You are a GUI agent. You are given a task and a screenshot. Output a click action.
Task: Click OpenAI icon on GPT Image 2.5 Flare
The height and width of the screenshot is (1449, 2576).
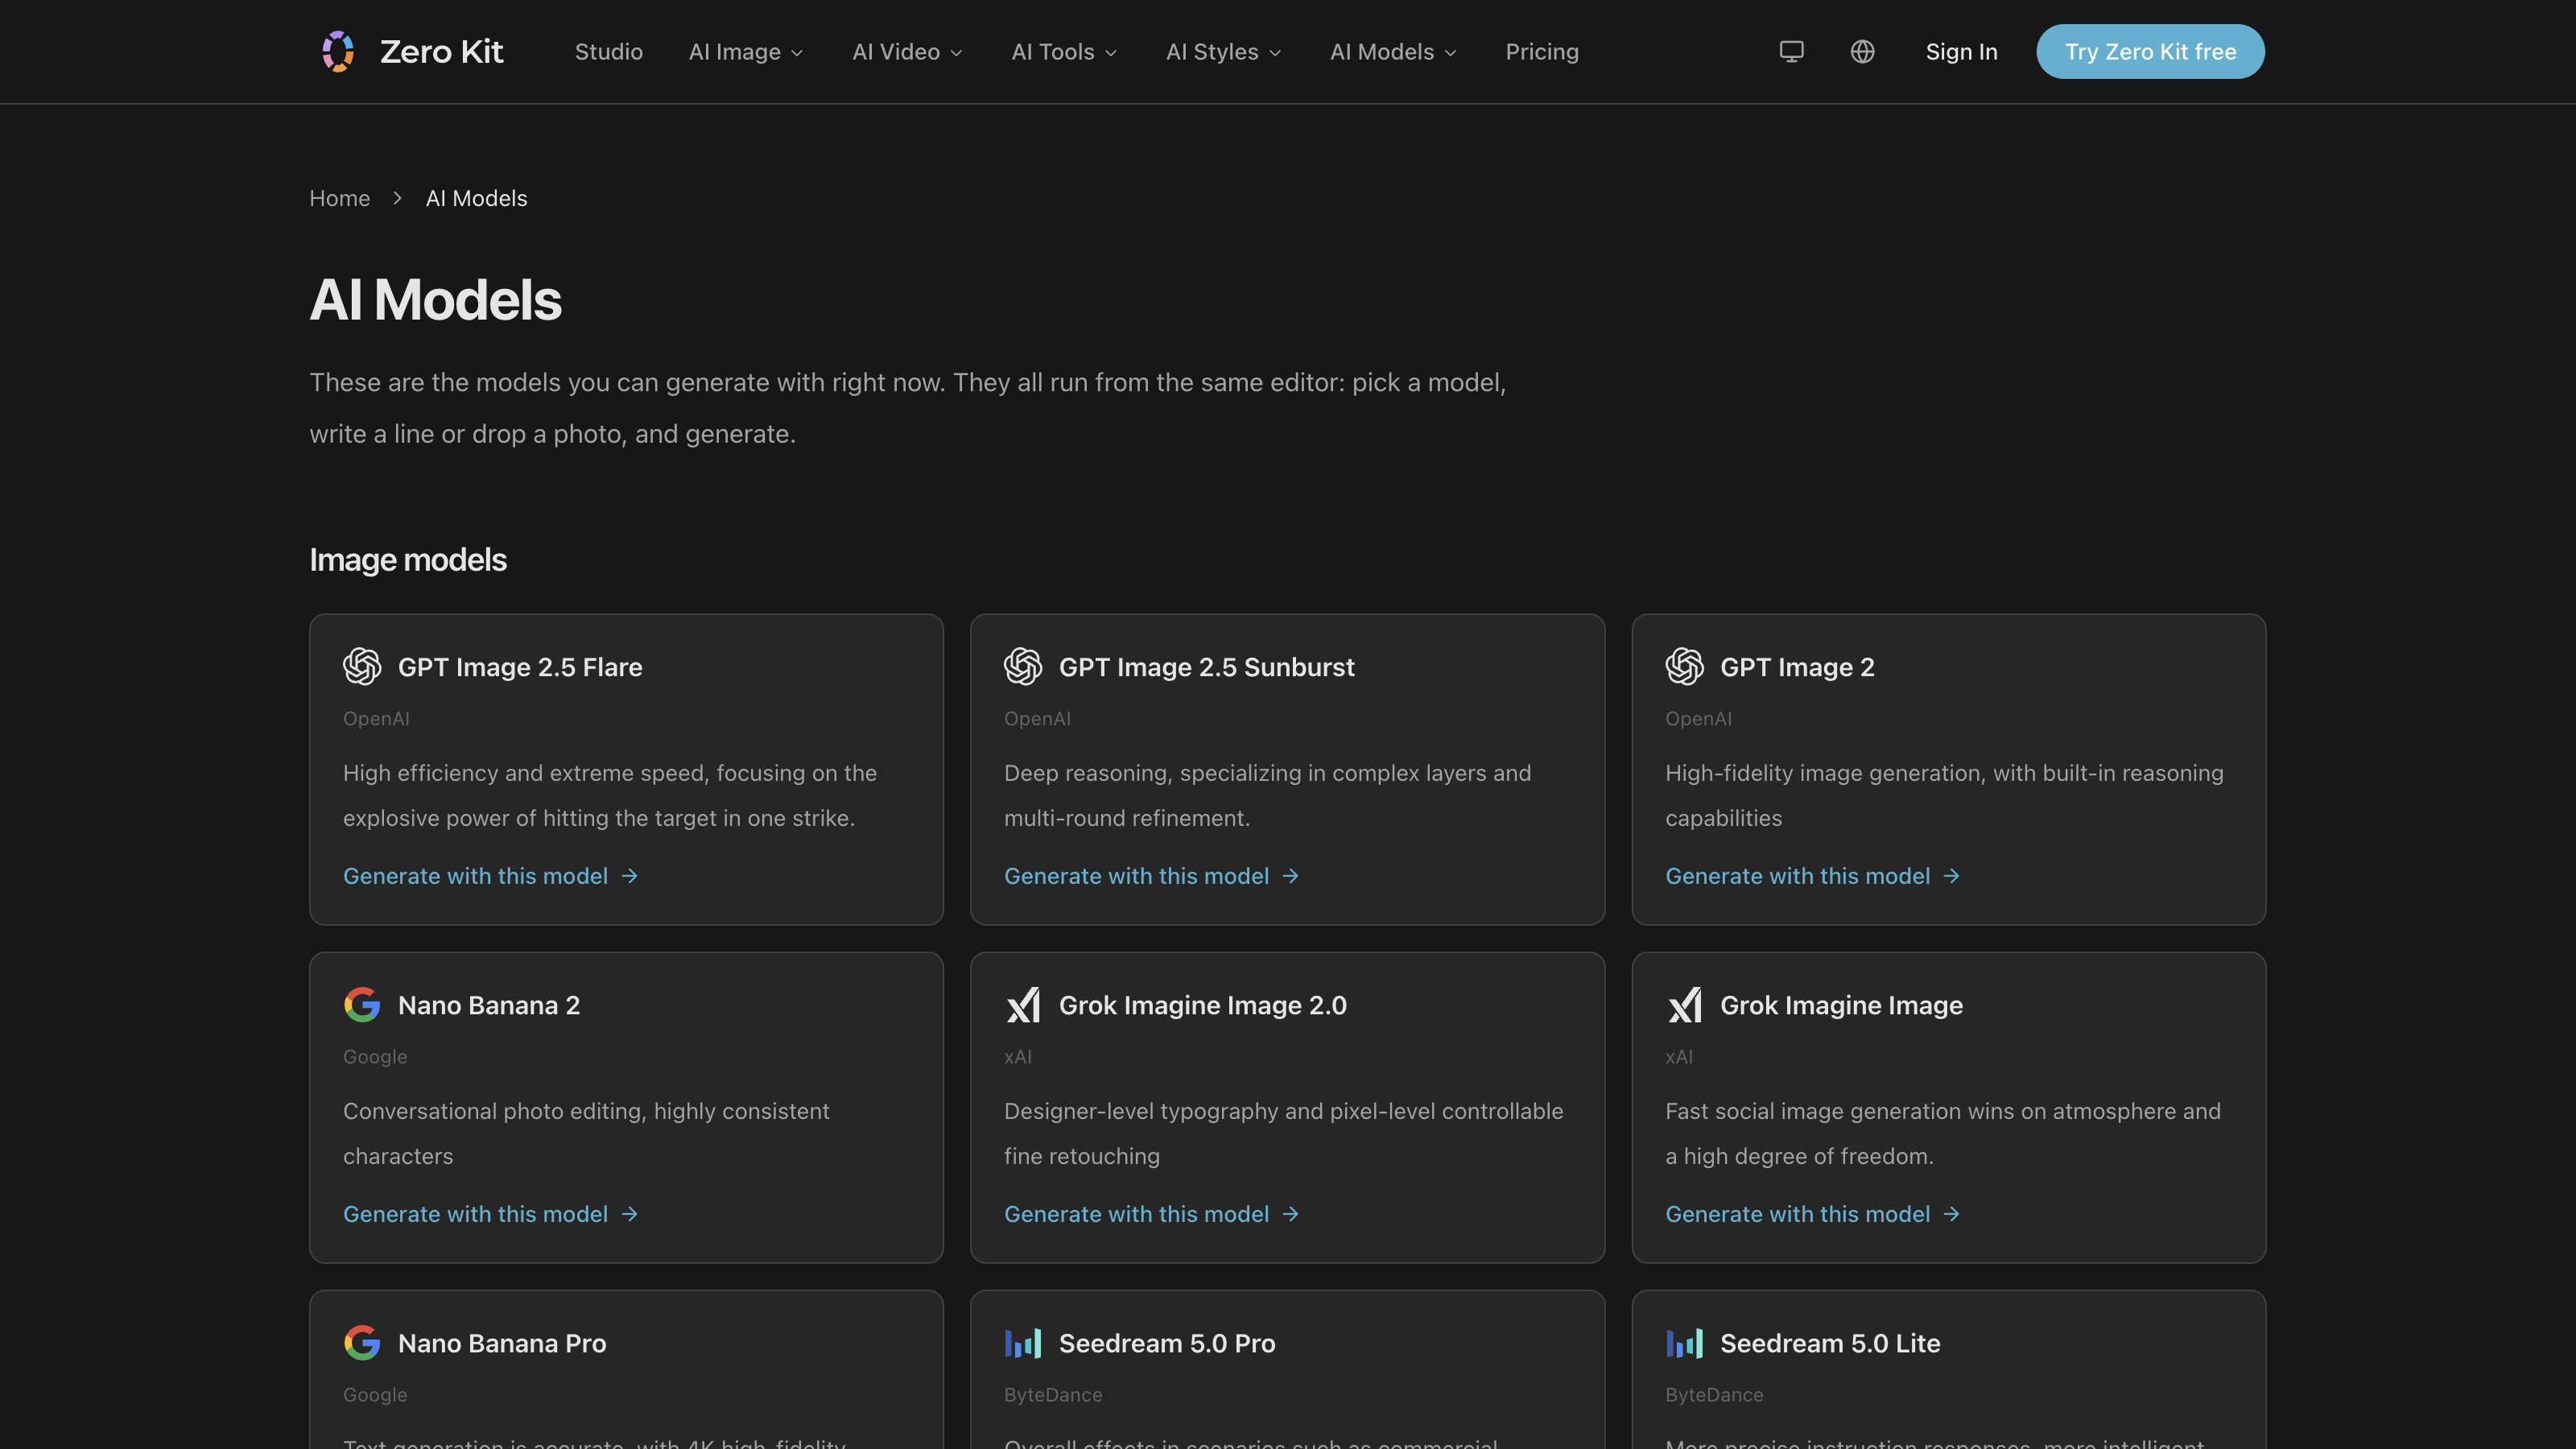362,666
